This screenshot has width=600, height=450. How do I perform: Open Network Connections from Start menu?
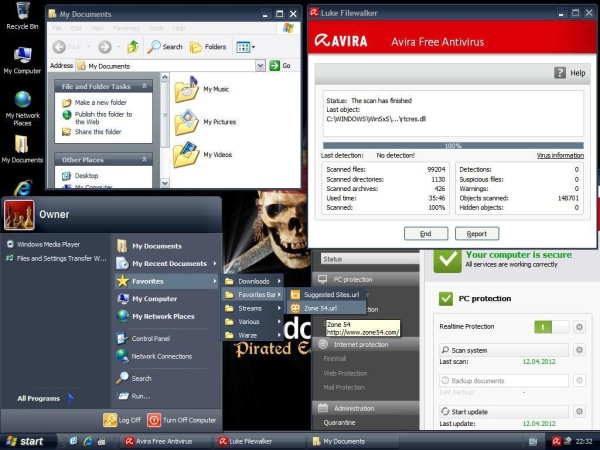pos(155,356)
